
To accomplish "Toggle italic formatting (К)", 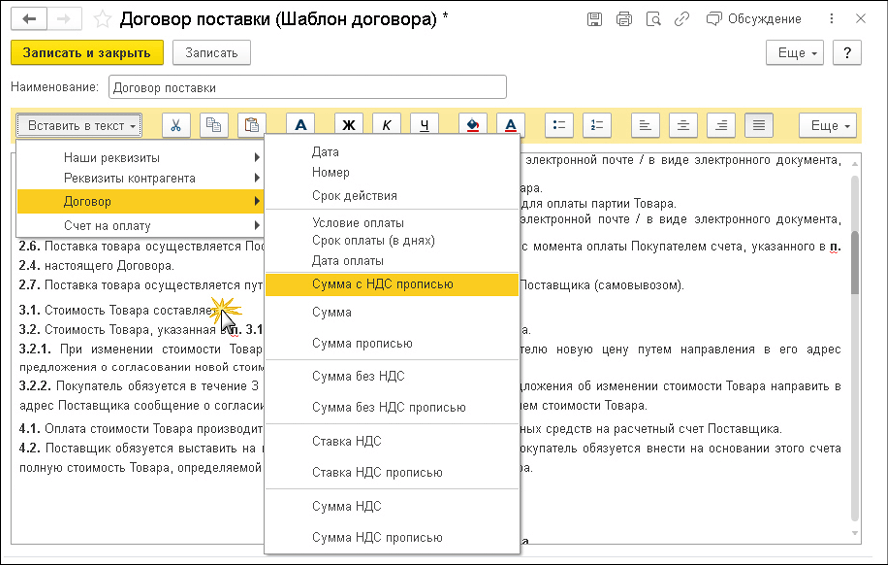I will [x=387, y=125].
